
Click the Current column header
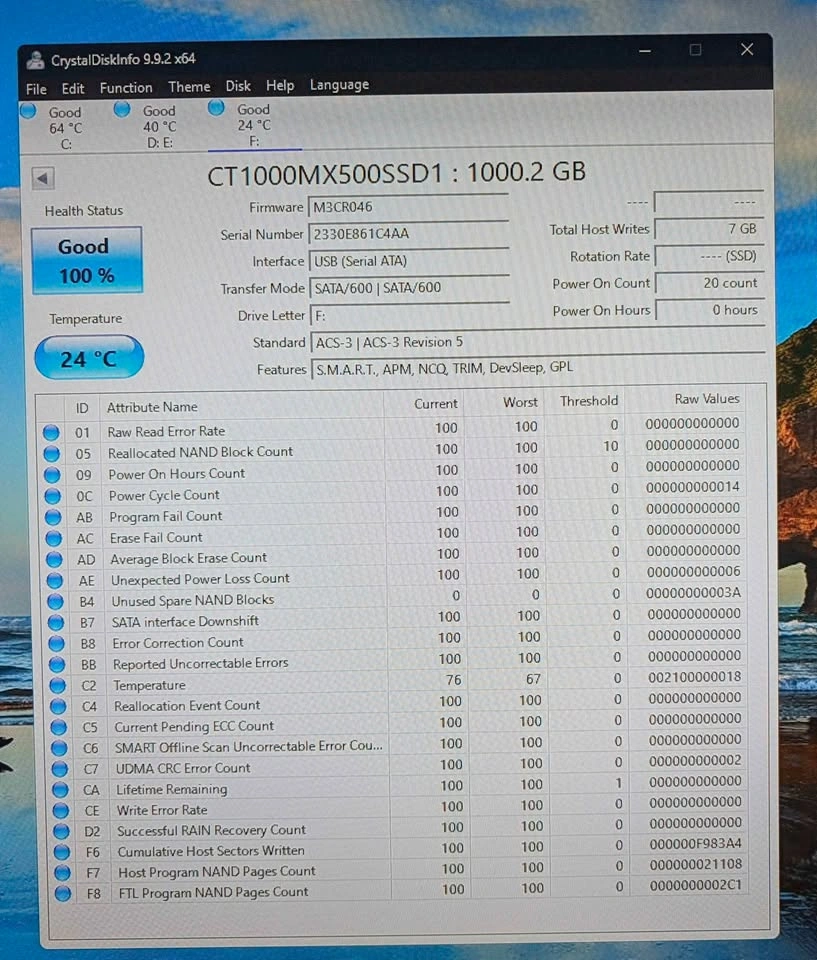435,404
